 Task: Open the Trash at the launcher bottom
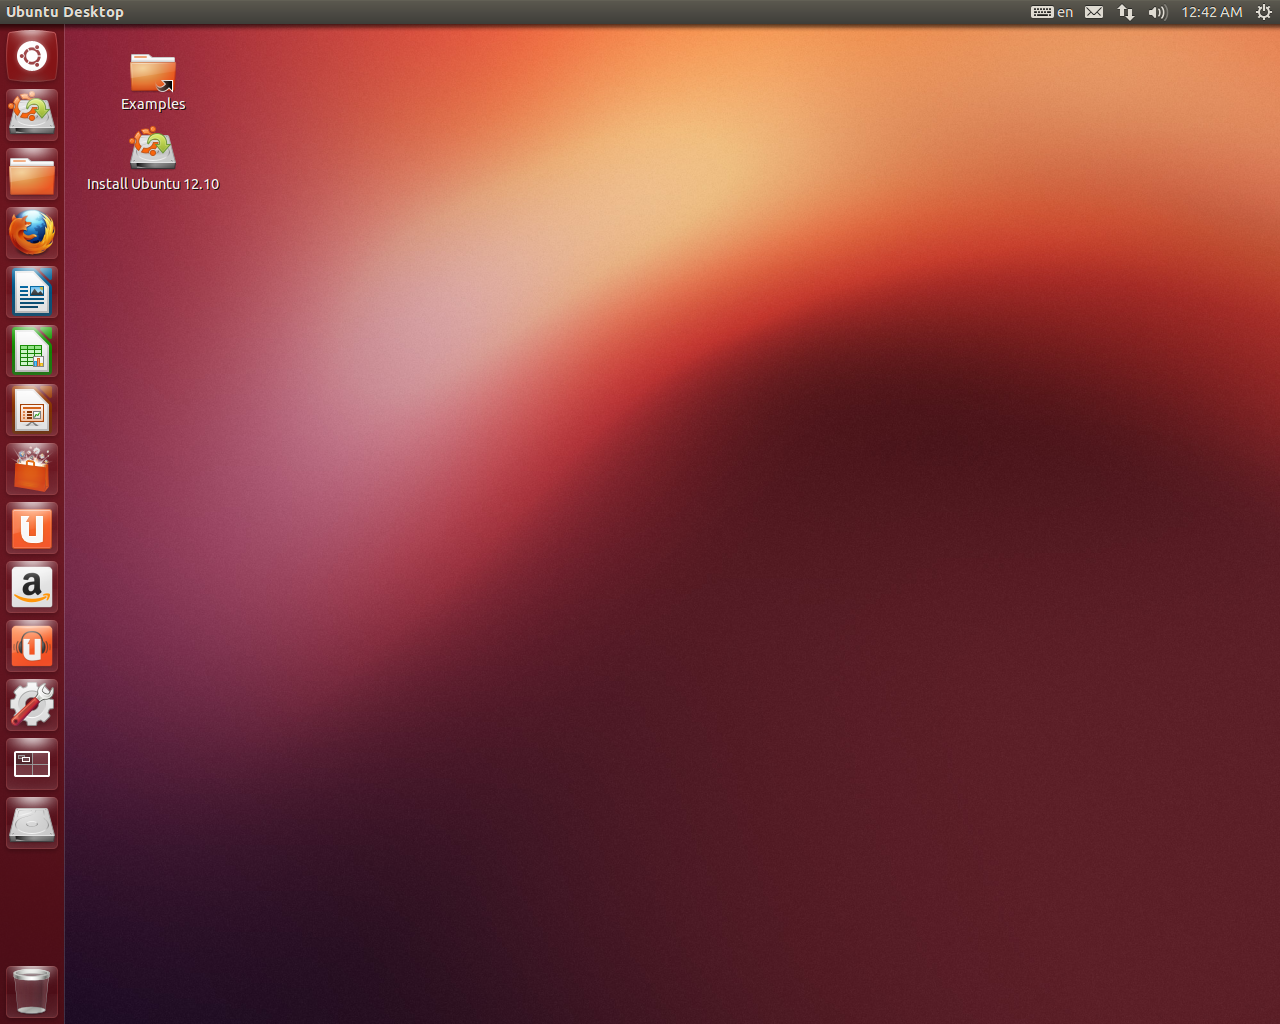31,991
